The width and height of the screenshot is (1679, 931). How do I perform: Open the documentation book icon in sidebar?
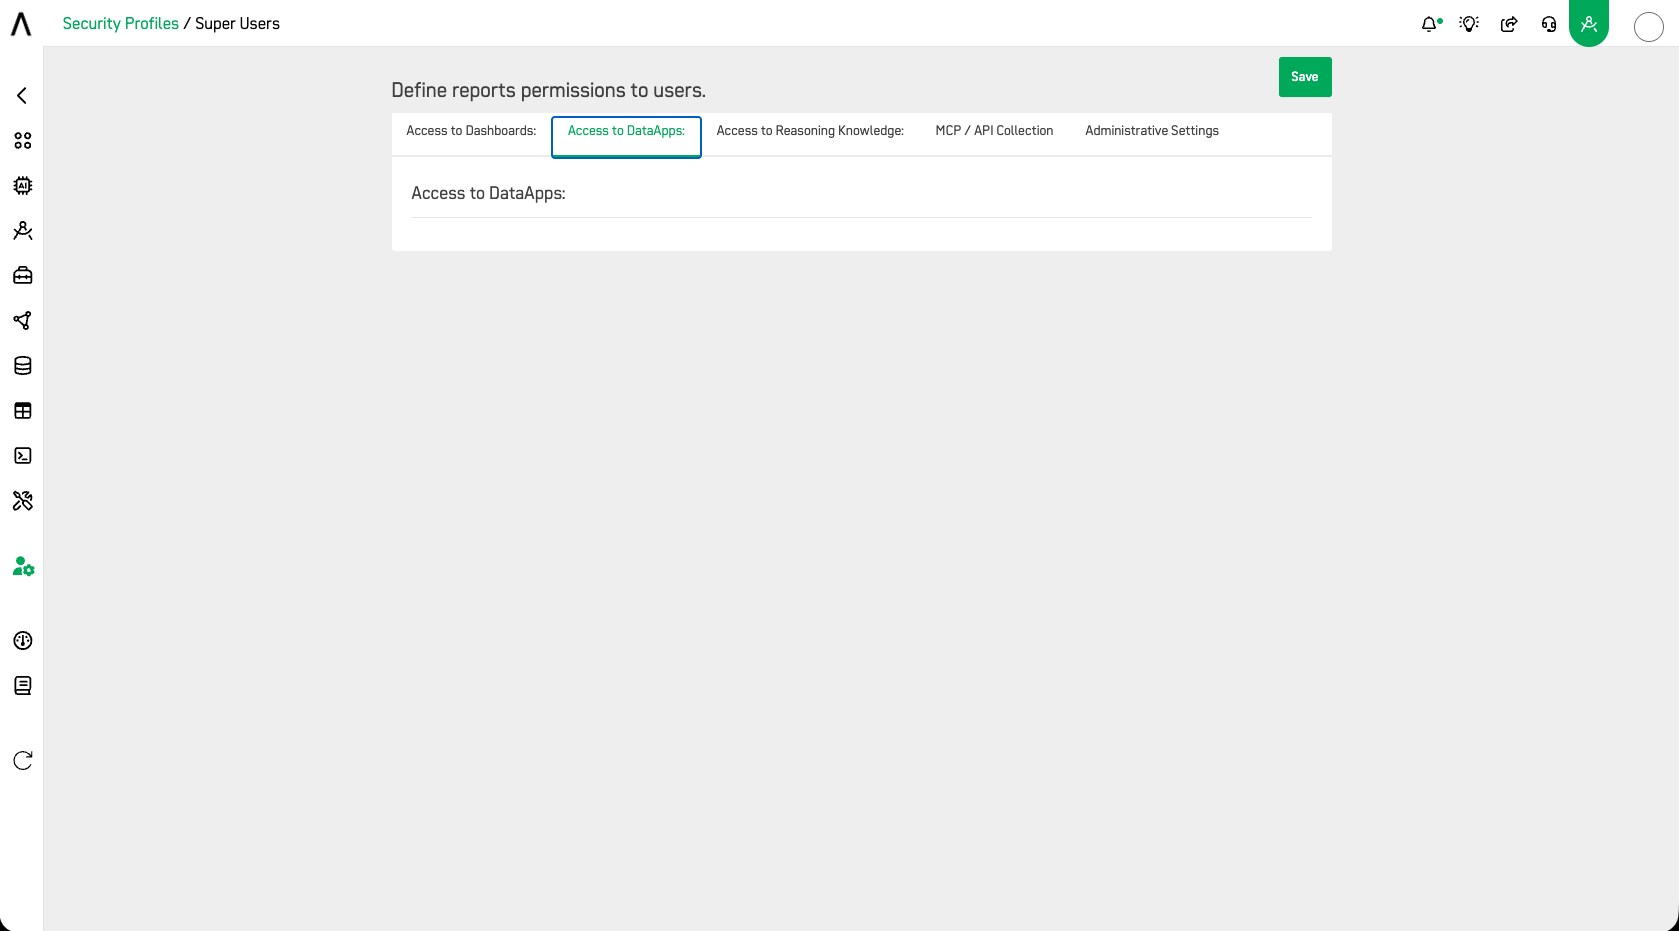pos(22,686)
